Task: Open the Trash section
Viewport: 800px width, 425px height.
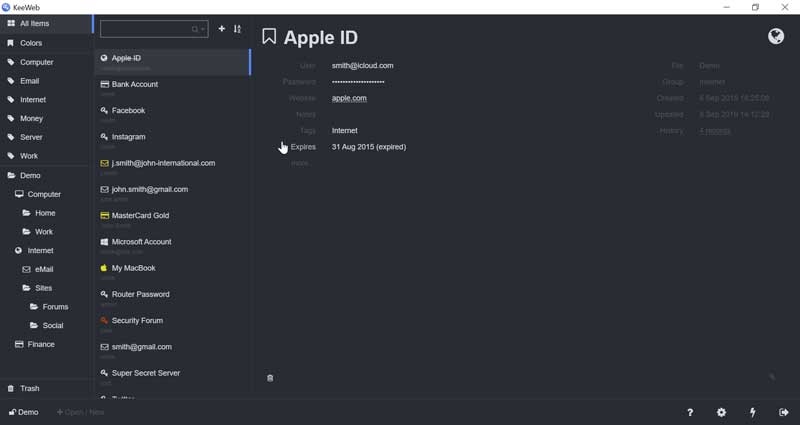Action: point(30,388)
